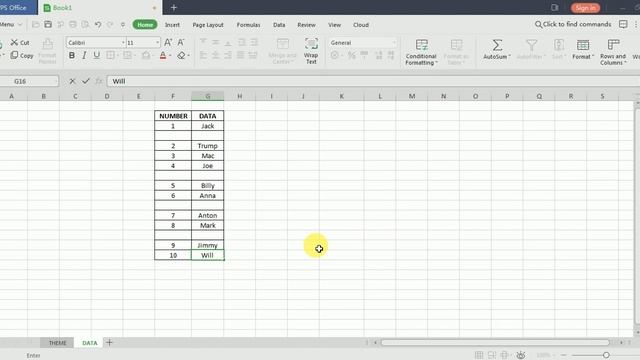Image resolution: width=640 pixels, height=360 pixels.
Task: Increase font size with the larger A icon
Action: tap(168, 42)
